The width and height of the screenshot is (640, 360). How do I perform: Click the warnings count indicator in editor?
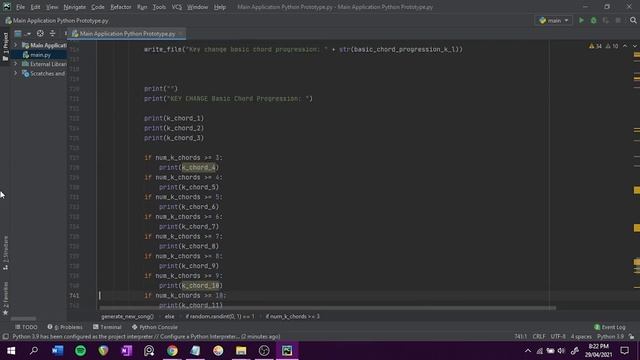pyautogui.click(x=603, y=46)
